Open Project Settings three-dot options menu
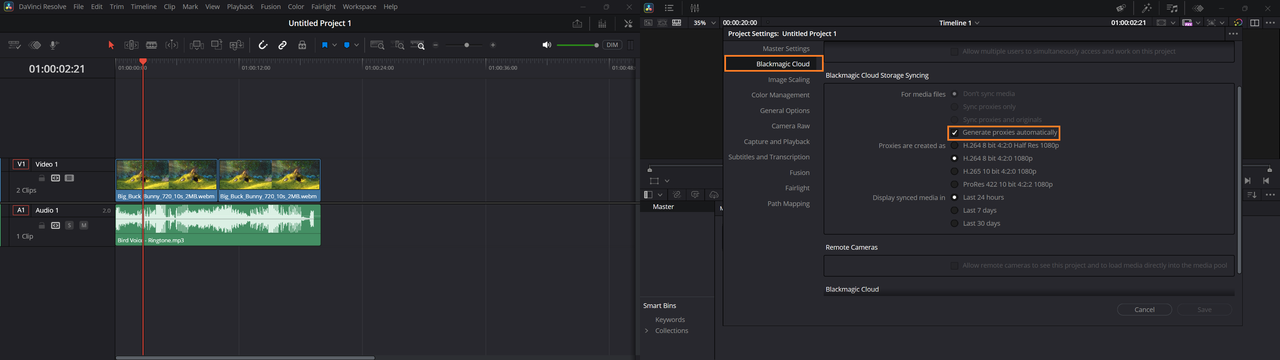 point(1232,33)
